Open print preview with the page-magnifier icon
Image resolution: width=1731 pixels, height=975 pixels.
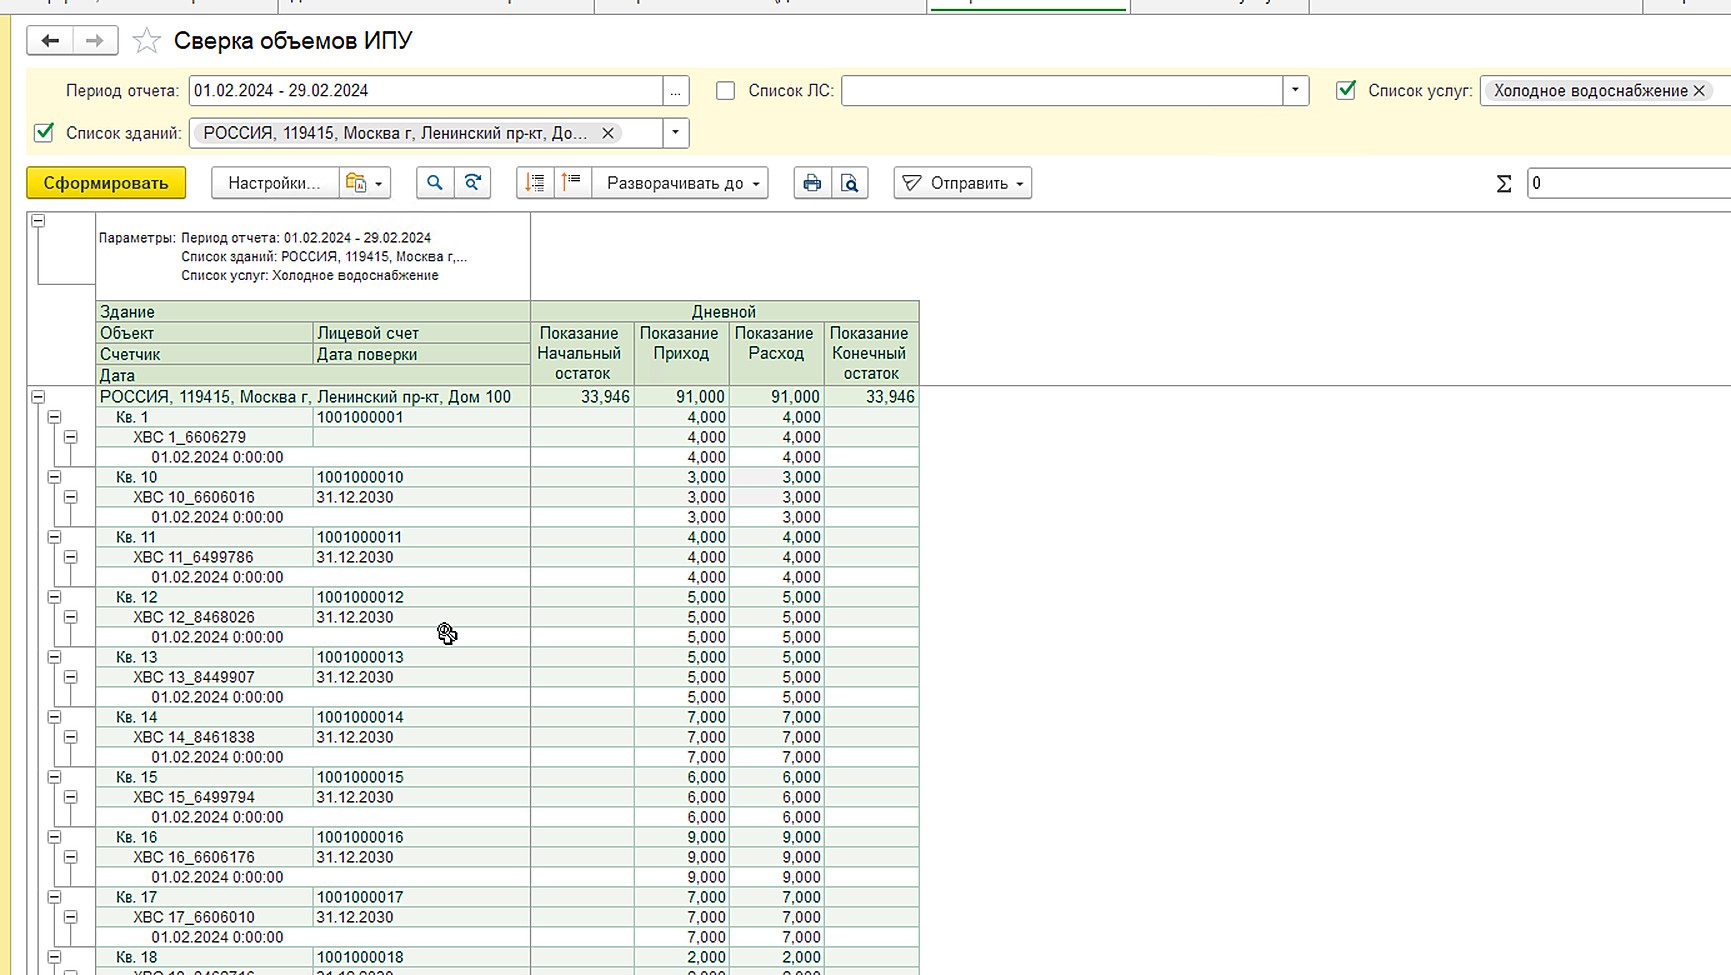coord(849,183)
